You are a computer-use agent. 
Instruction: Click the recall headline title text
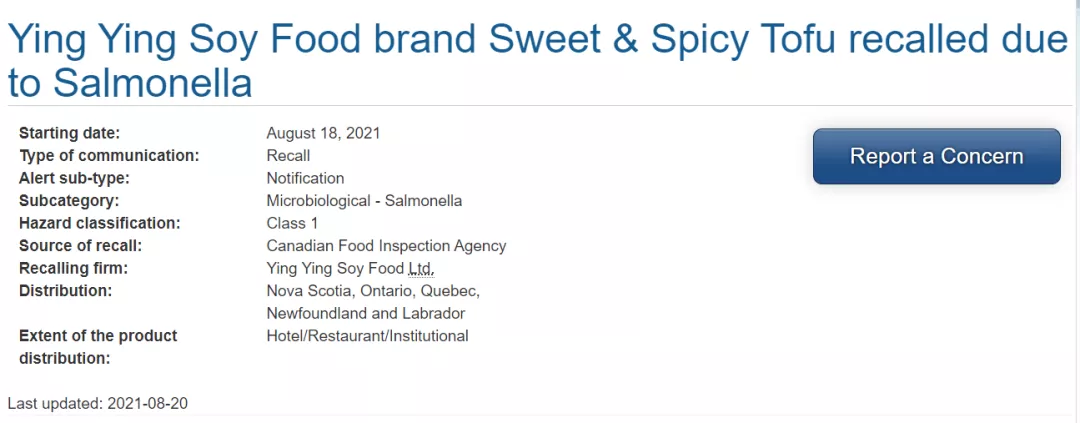coord(537,62)
